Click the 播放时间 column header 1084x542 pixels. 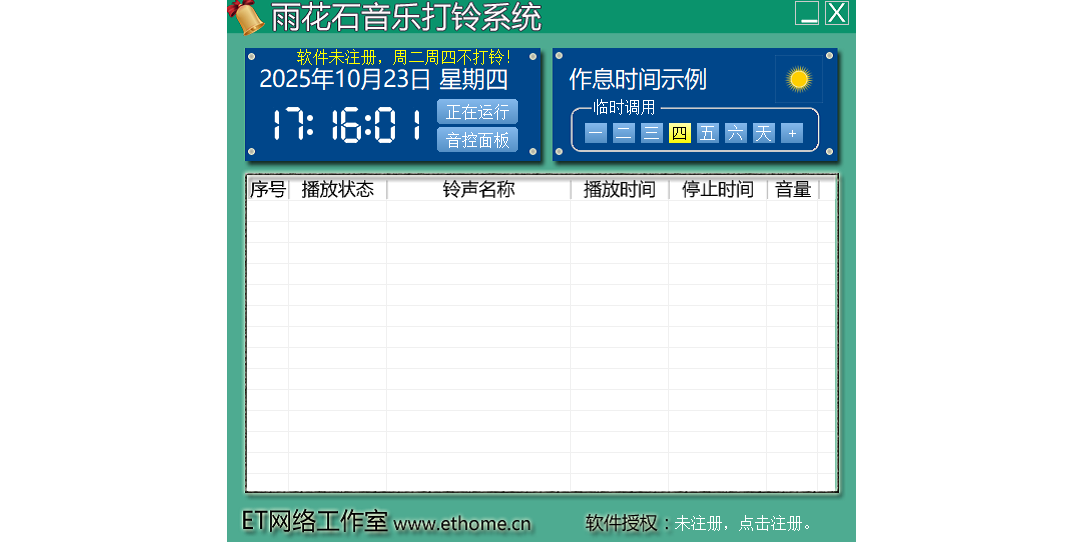click(619, 190)
